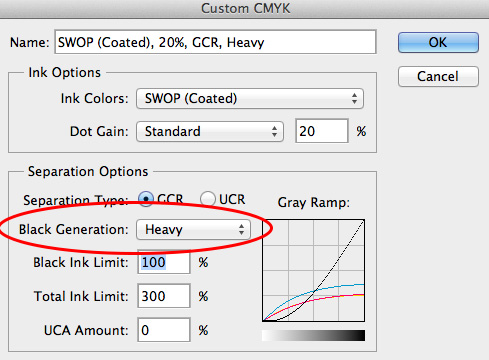Screen dimensions: 489x360
Task: Click the Ink Colors dropdown arrows
Action: (x=354, y=99)
